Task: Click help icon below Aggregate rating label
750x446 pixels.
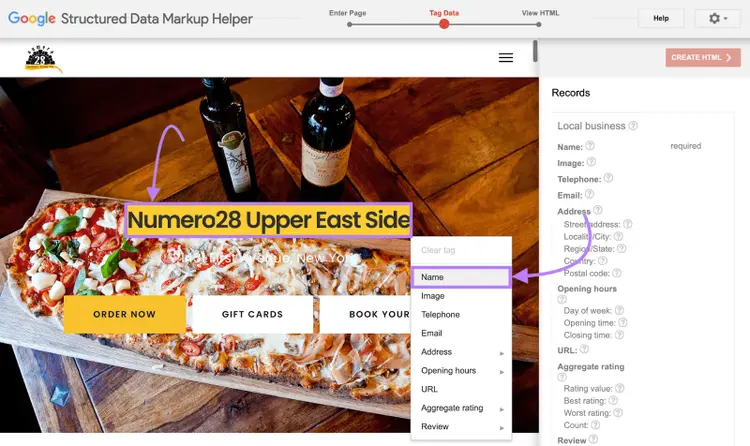Action: click(562, 377)
